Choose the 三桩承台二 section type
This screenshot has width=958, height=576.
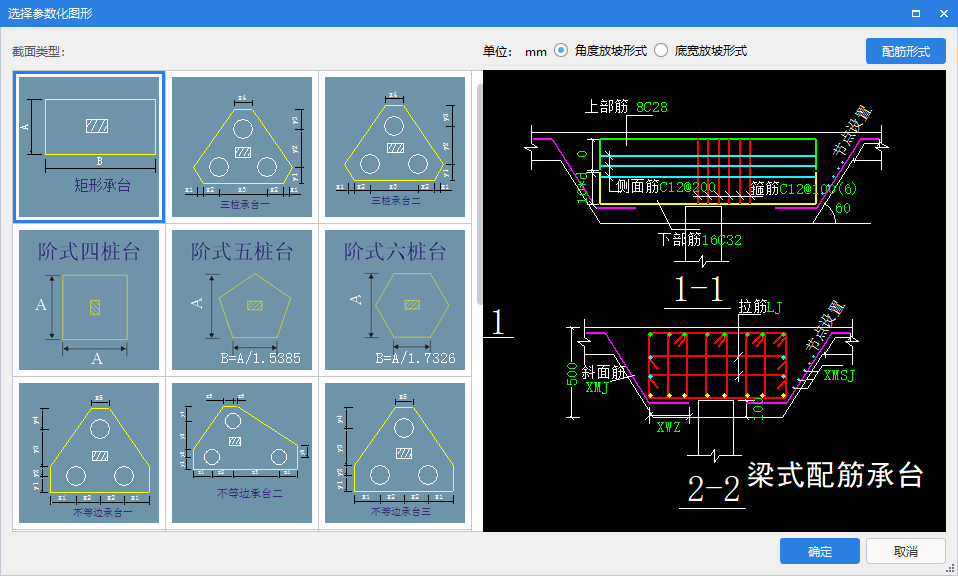click(395, 147)
